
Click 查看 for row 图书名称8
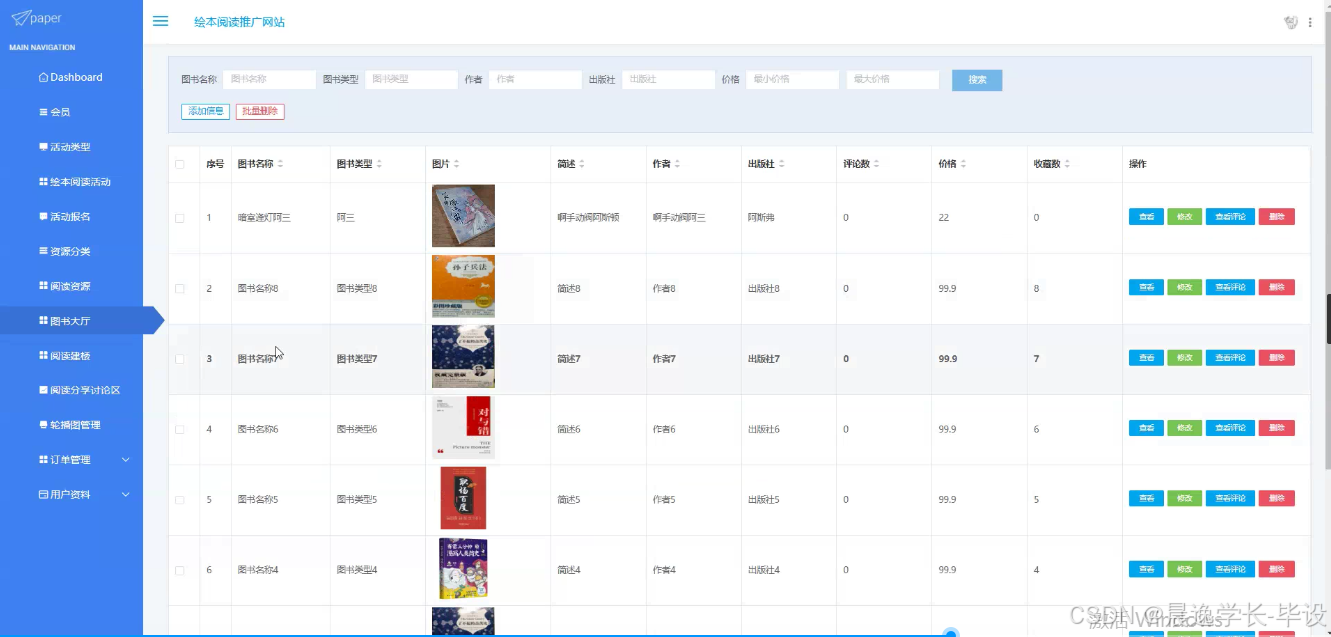coord(1146,288)
